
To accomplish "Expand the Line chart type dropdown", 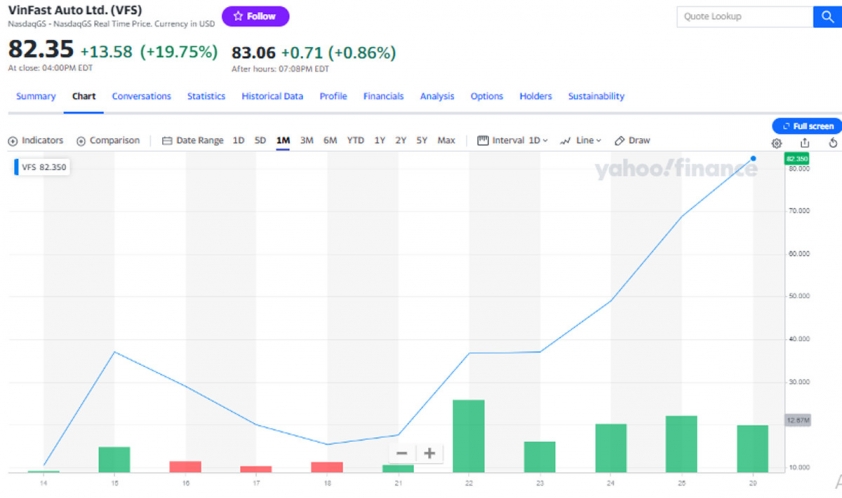I will click(580, 140).
